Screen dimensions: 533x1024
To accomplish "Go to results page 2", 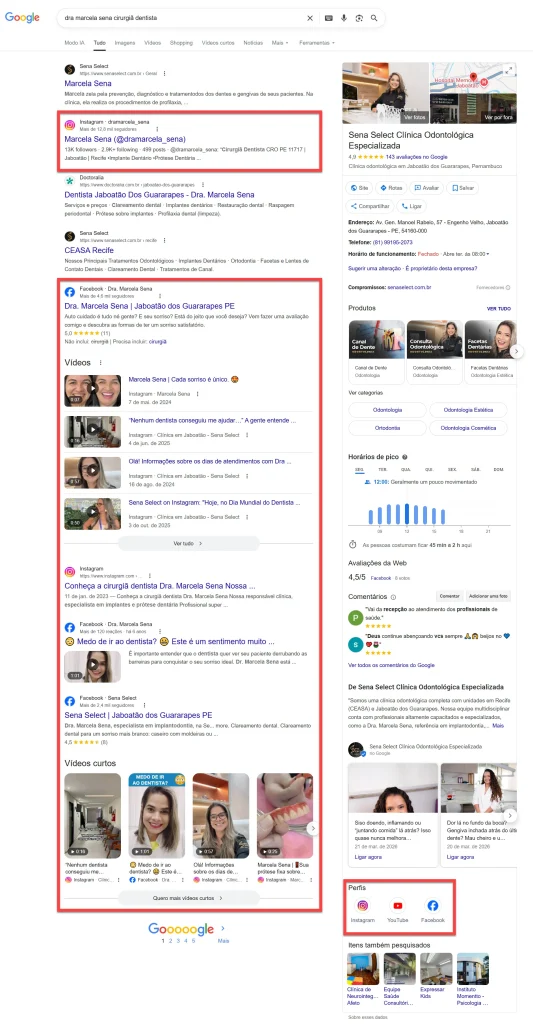I will click(x=170, y=941).
